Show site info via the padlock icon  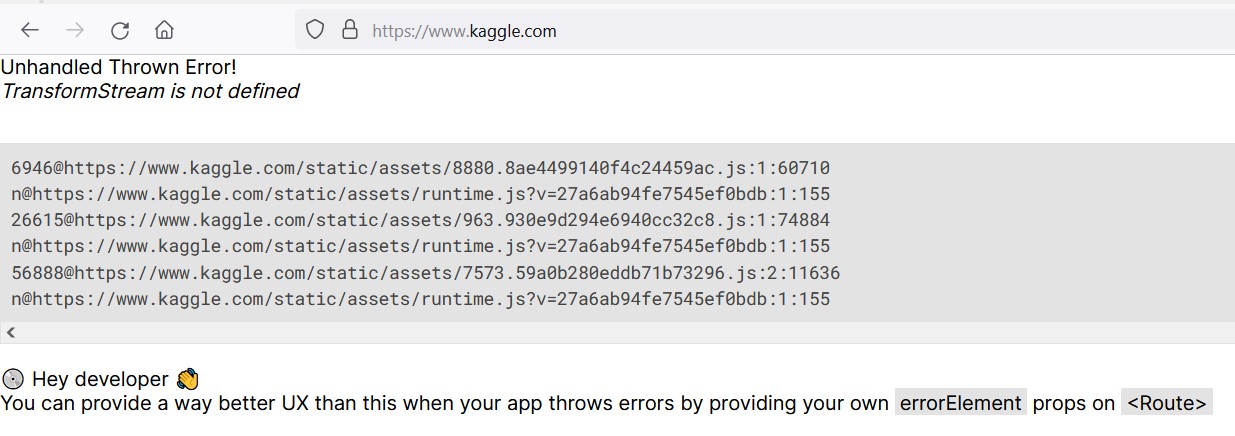(x=350, y=30)
